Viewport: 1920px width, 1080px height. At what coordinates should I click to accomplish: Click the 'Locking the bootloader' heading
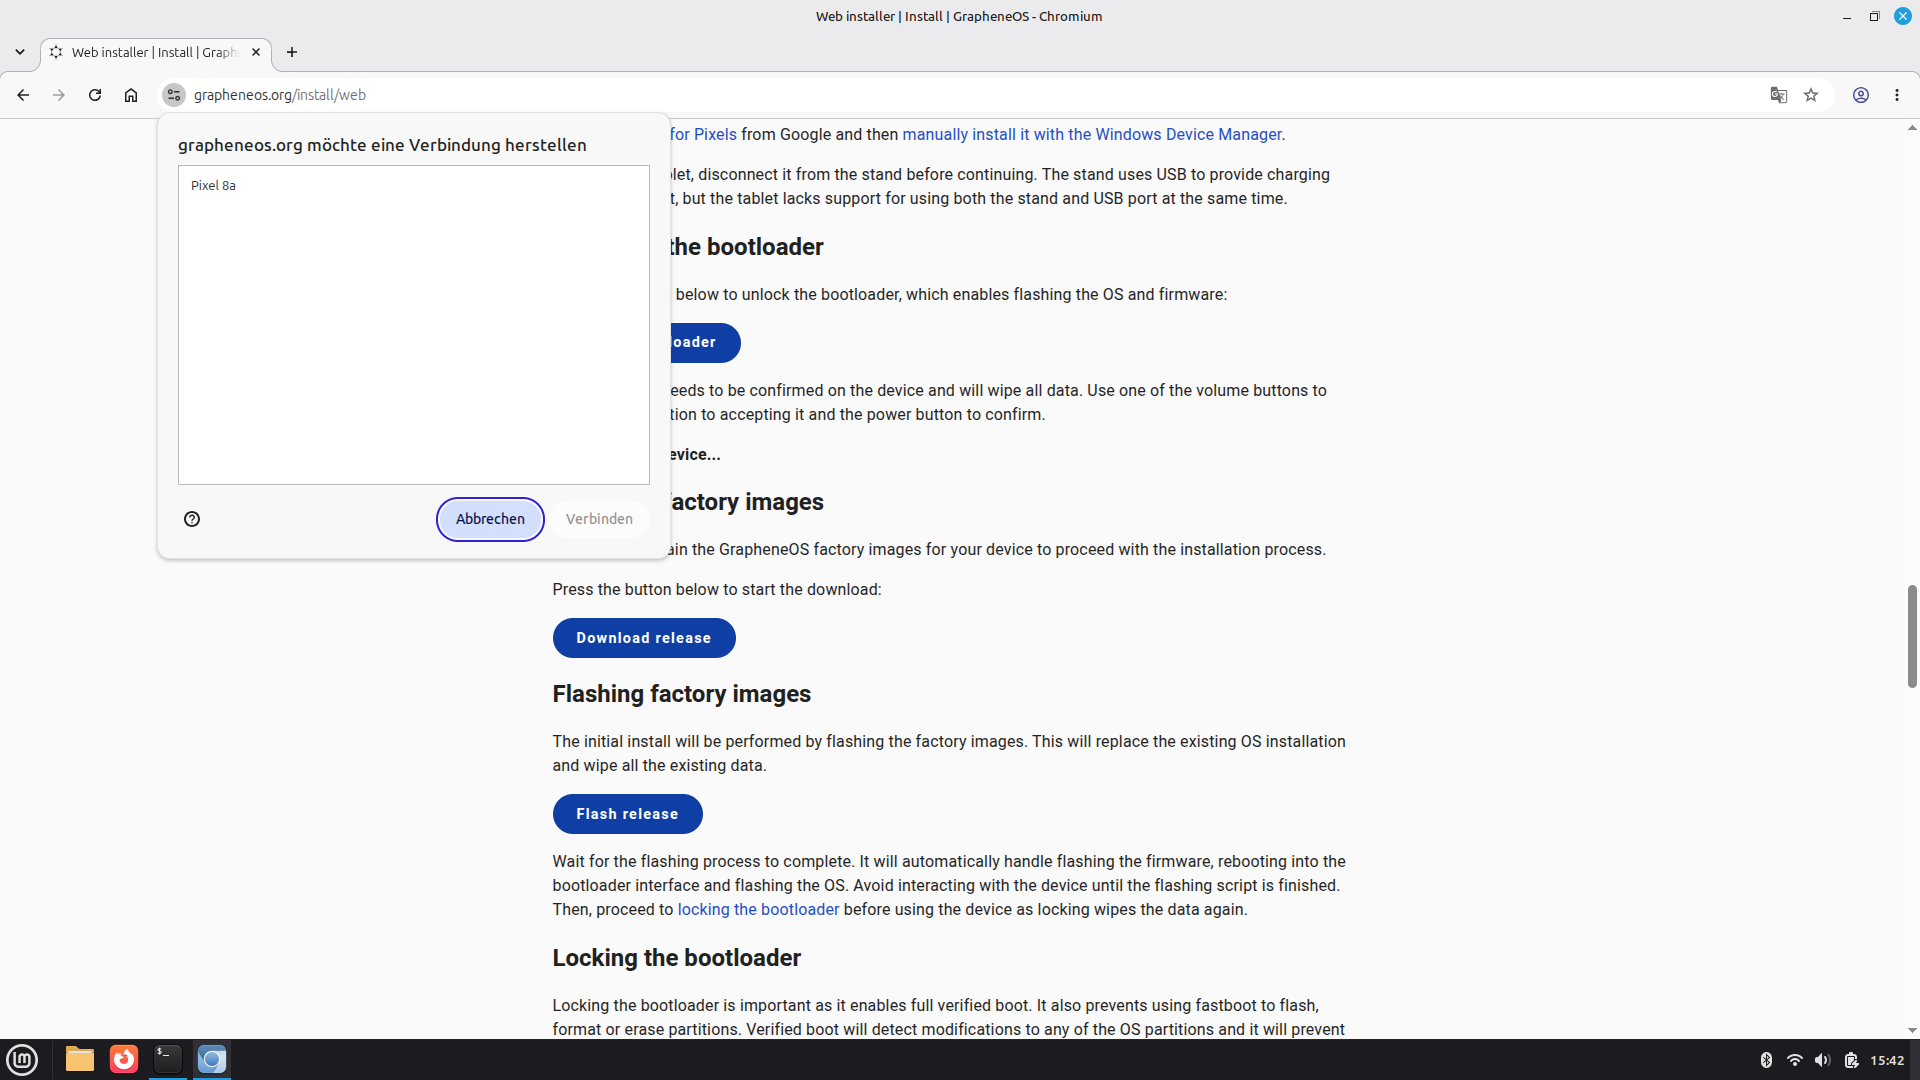[677, 958]
